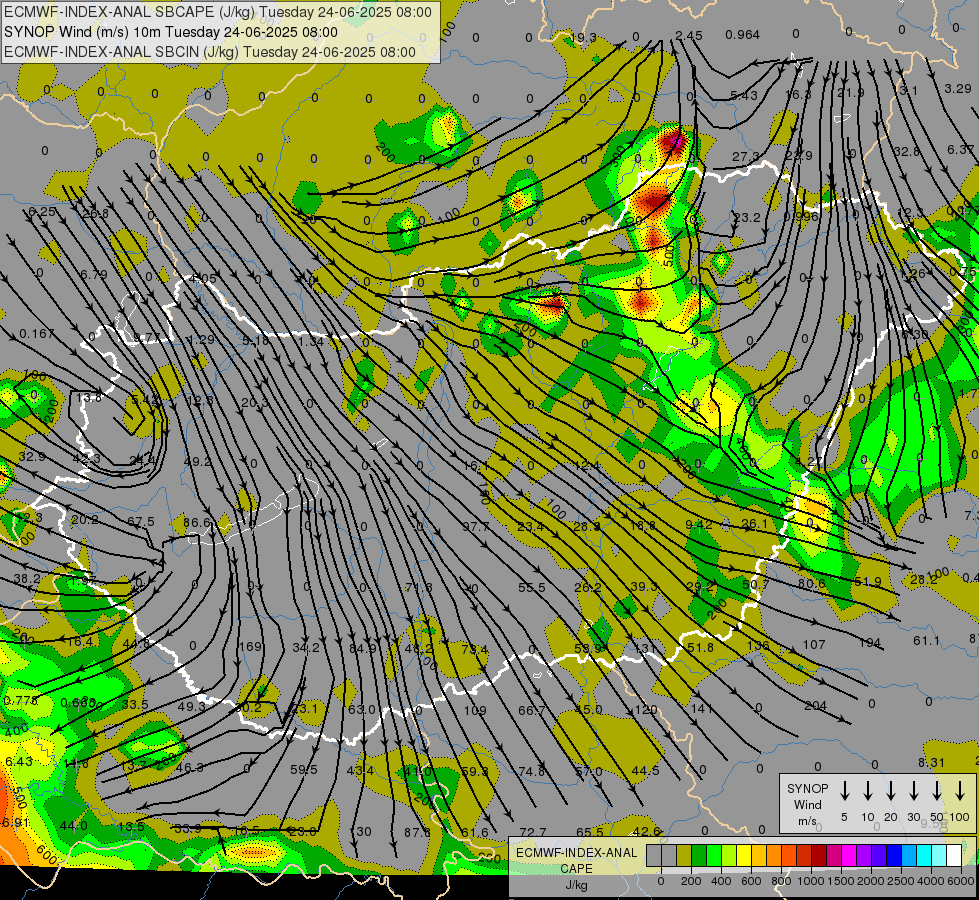Click the map value 5.43
The height and width of the screenshot is (900, 979).
[x=744, y=96]
